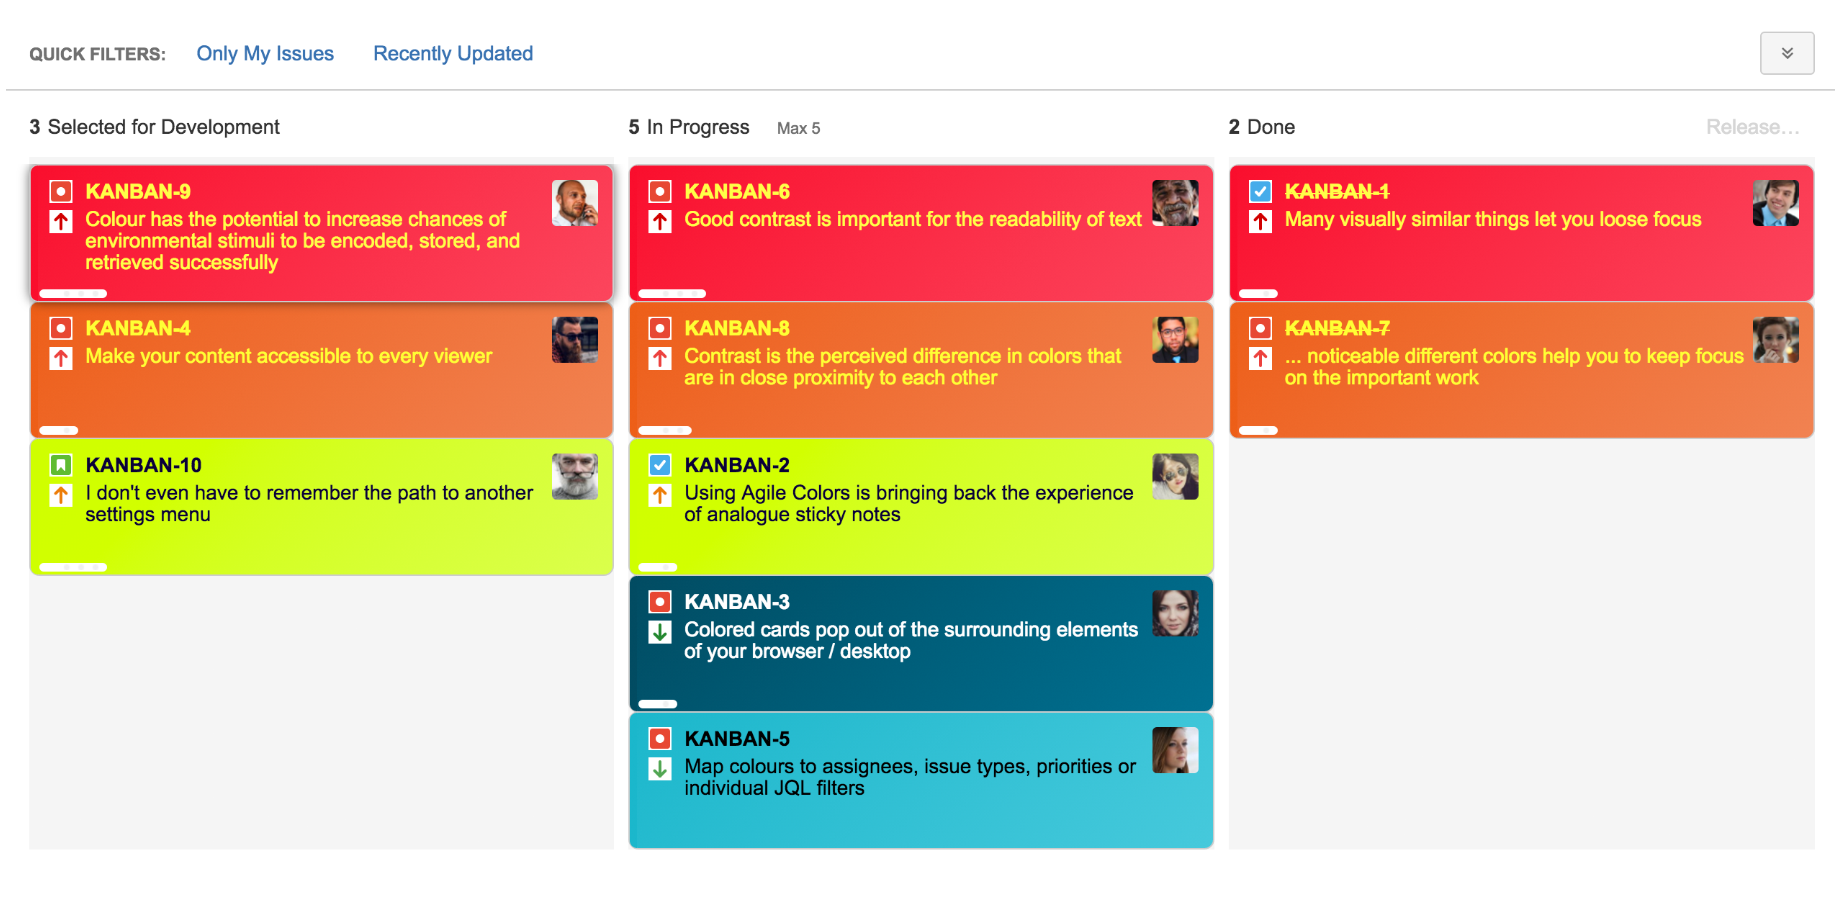Click the blue task checkbox icon on KANBAN-1
Screen dimensions: 1840x900
click(x=1260, y=191)
